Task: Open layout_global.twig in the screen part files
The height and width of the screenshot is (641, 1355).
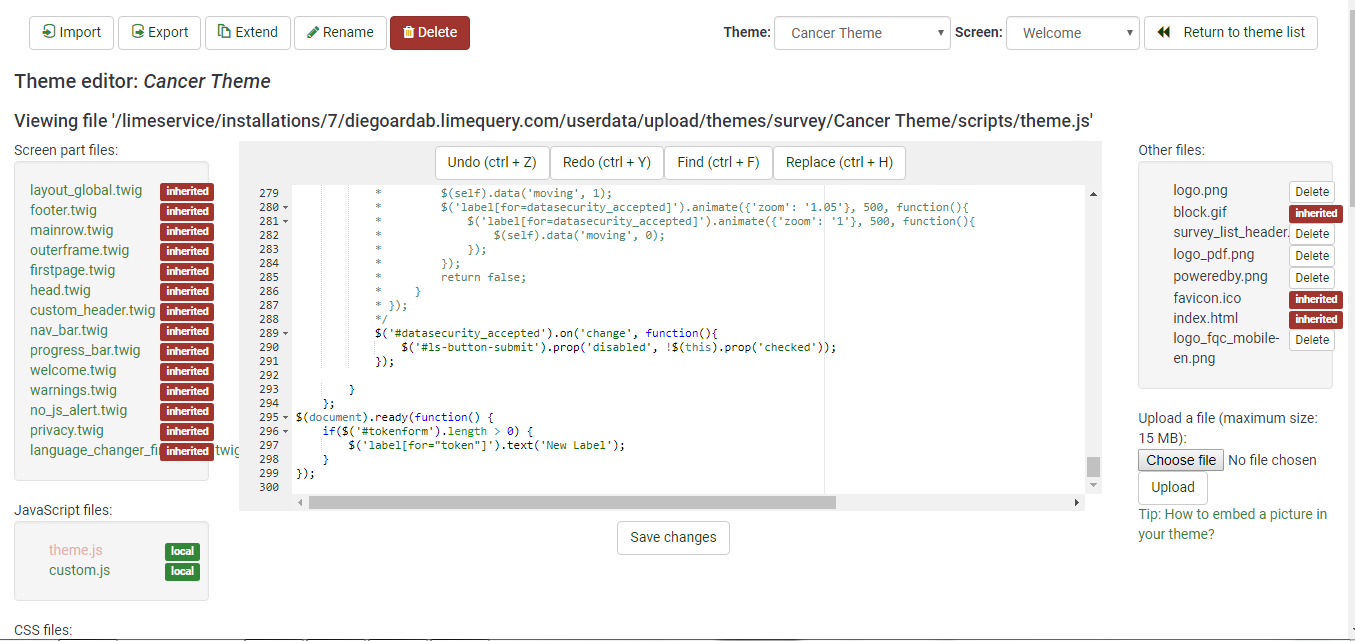Action: click(x=86, y=190)
